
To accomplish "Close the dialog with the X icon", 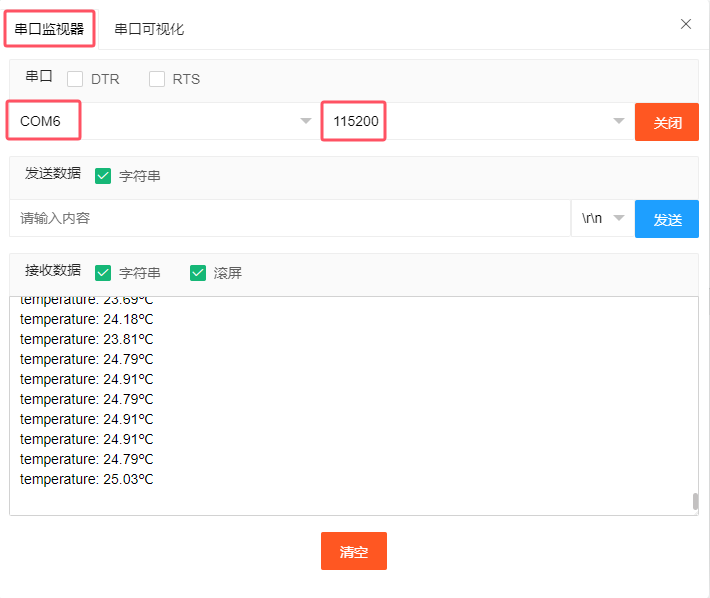I will pos(686,24).
